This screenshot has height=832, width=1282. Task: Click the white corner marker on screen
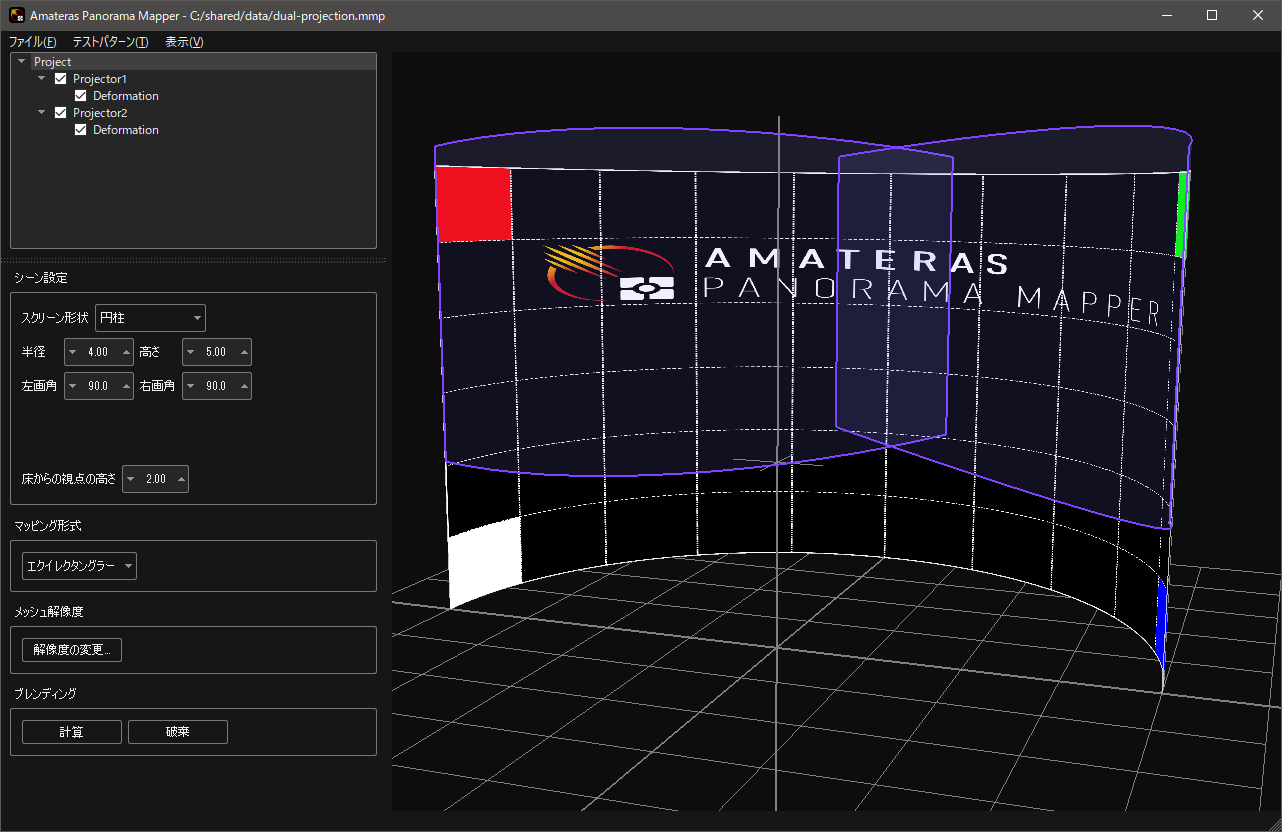[x=485, y=562]
